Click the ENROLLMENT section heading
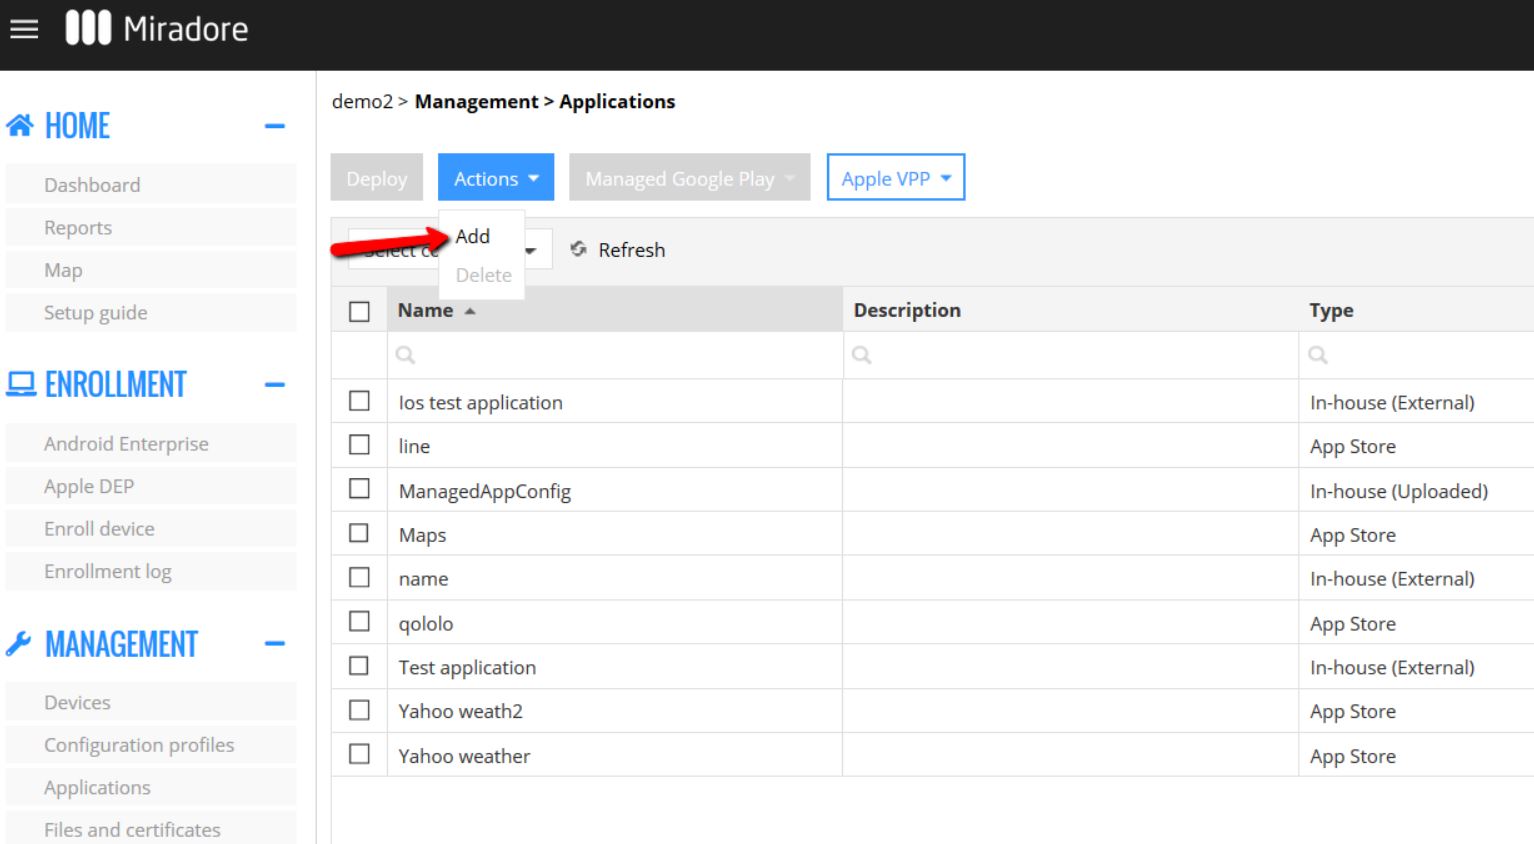Image resolution: width=1534 pixels, height=844 pixels. [116, 384]
